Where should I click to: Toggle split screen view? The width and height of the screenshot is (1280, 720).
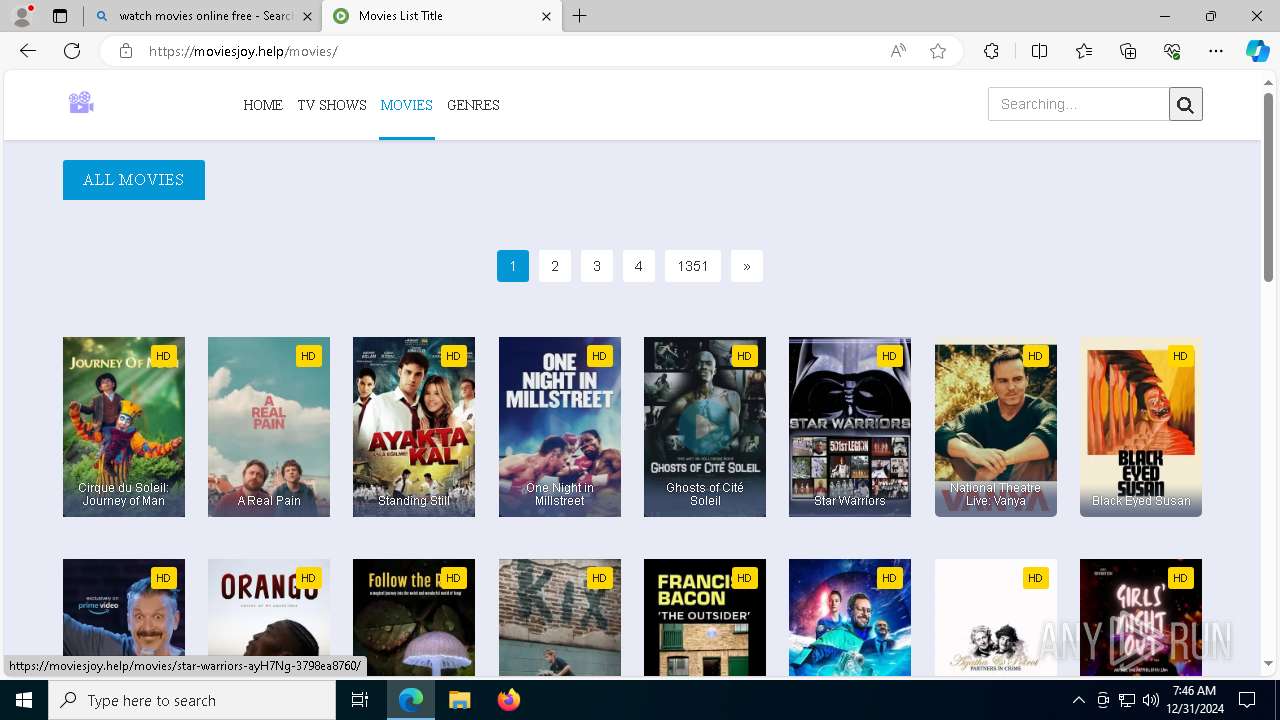(1039, 51)
